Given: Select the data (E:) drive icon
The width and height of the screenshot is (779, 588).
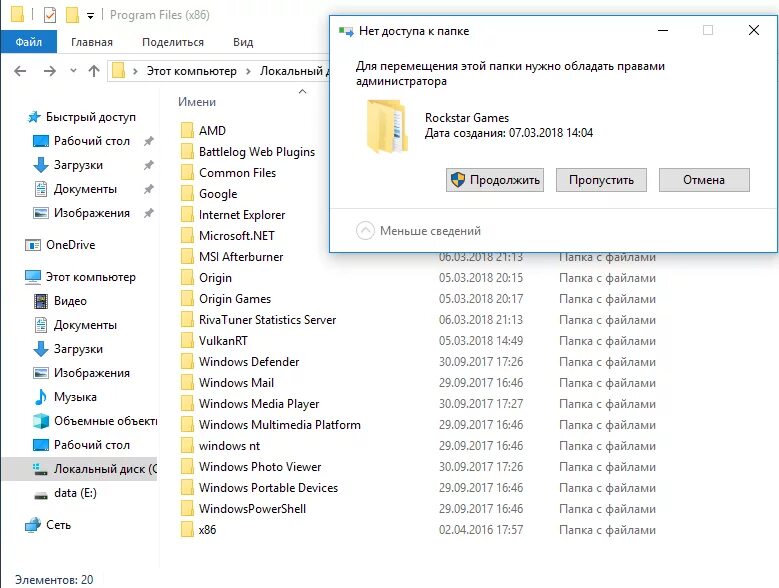Looking at the screenshot, I should pyautogui.click(x=41, y=495).
